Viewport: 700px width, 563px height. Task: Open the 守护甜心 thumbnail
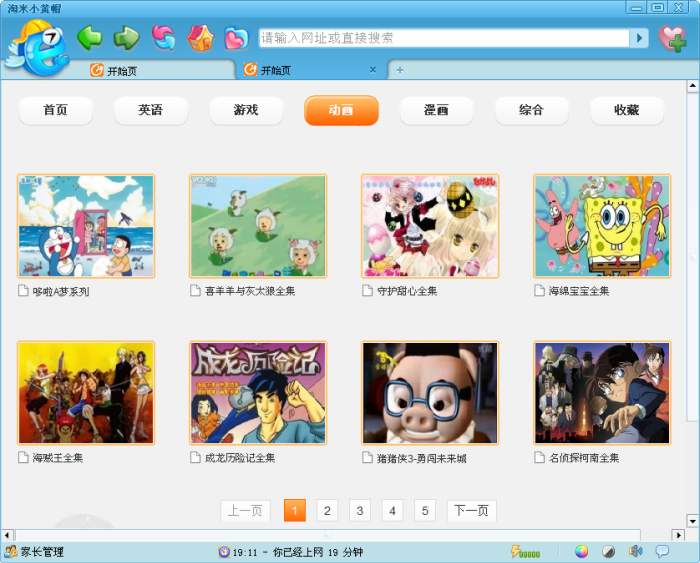pyautogui.click(x=430, y=226)
